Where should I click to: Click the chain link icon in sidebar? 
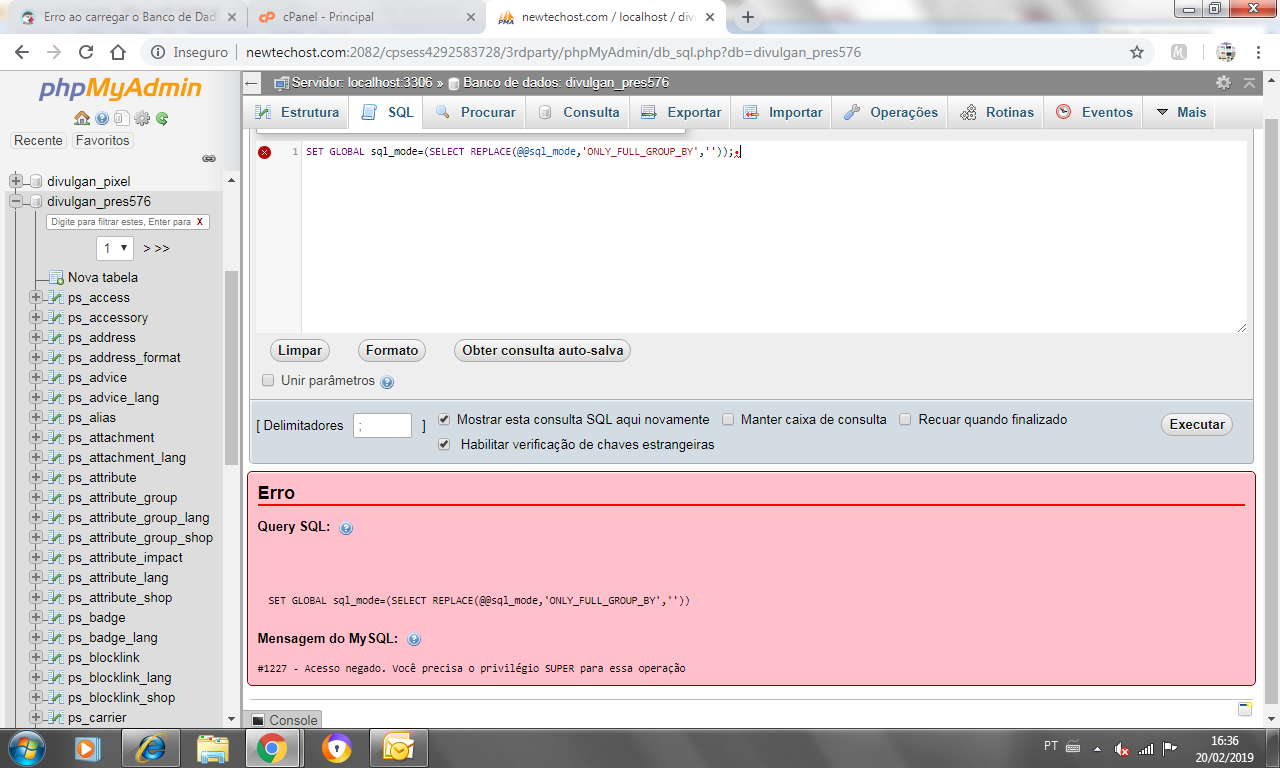[209, 158]
